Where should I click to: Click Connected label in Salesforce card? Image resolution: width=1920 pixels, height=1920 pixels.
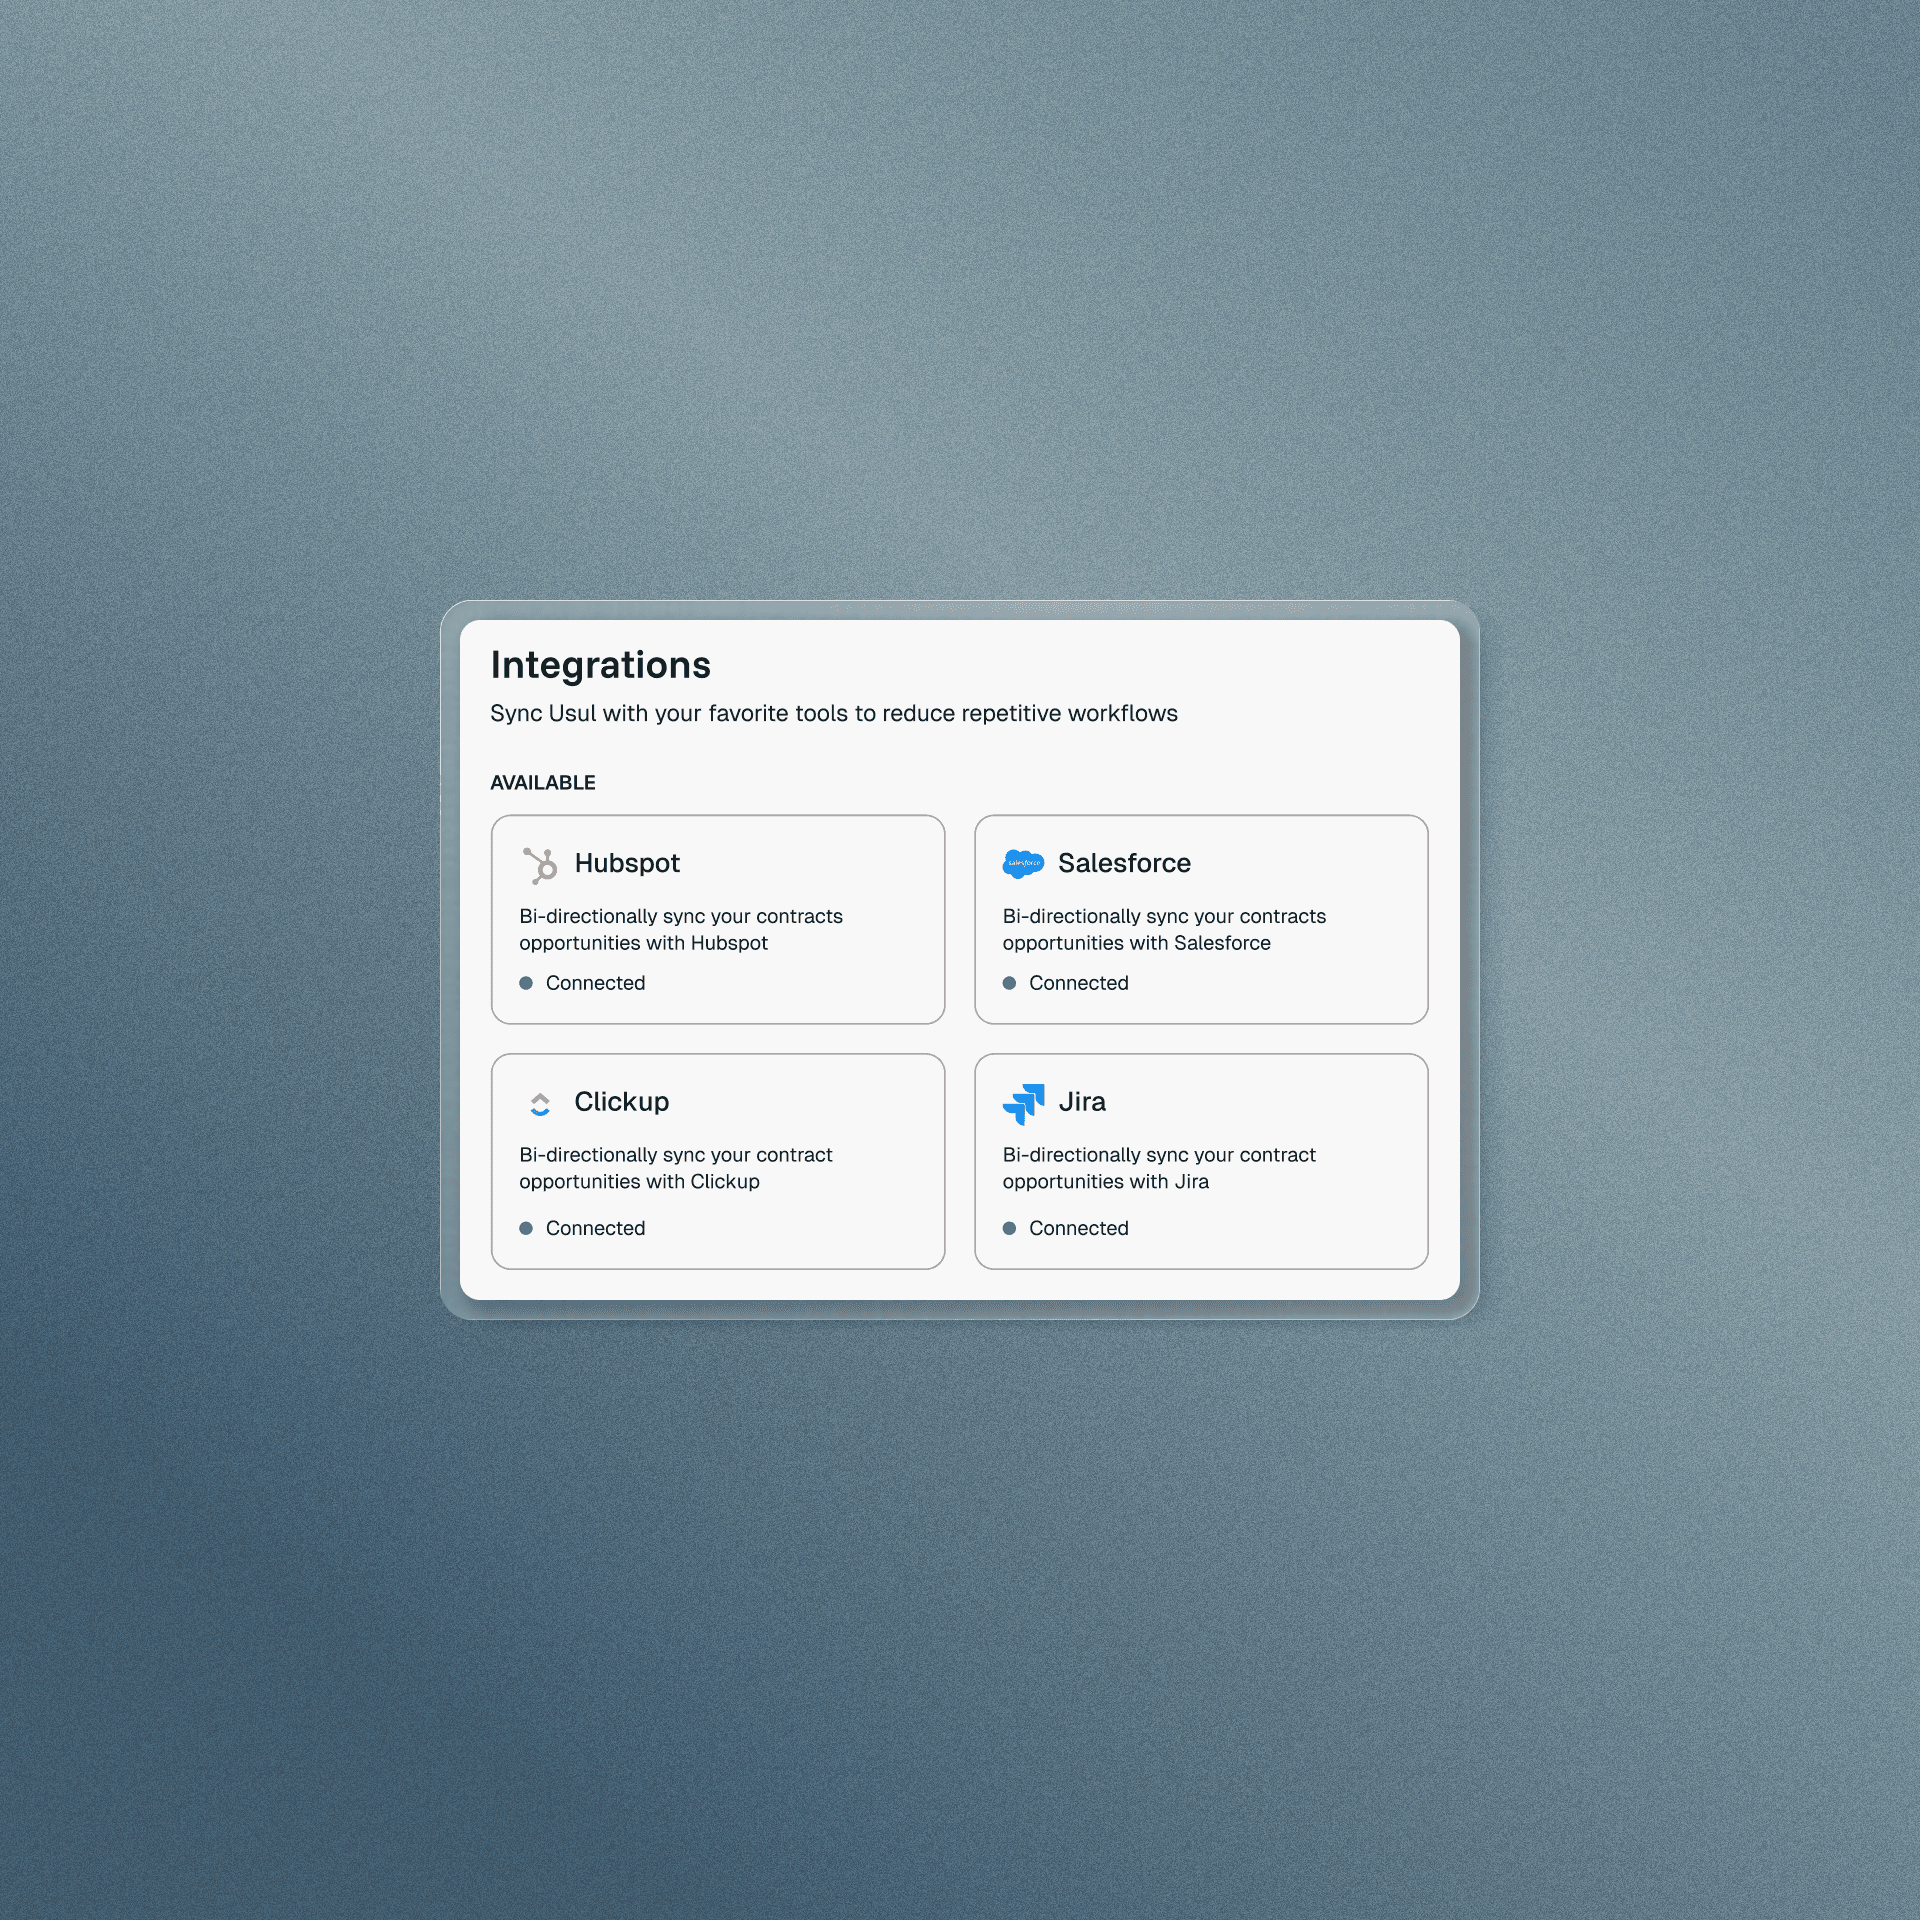tap(1078, 983)
